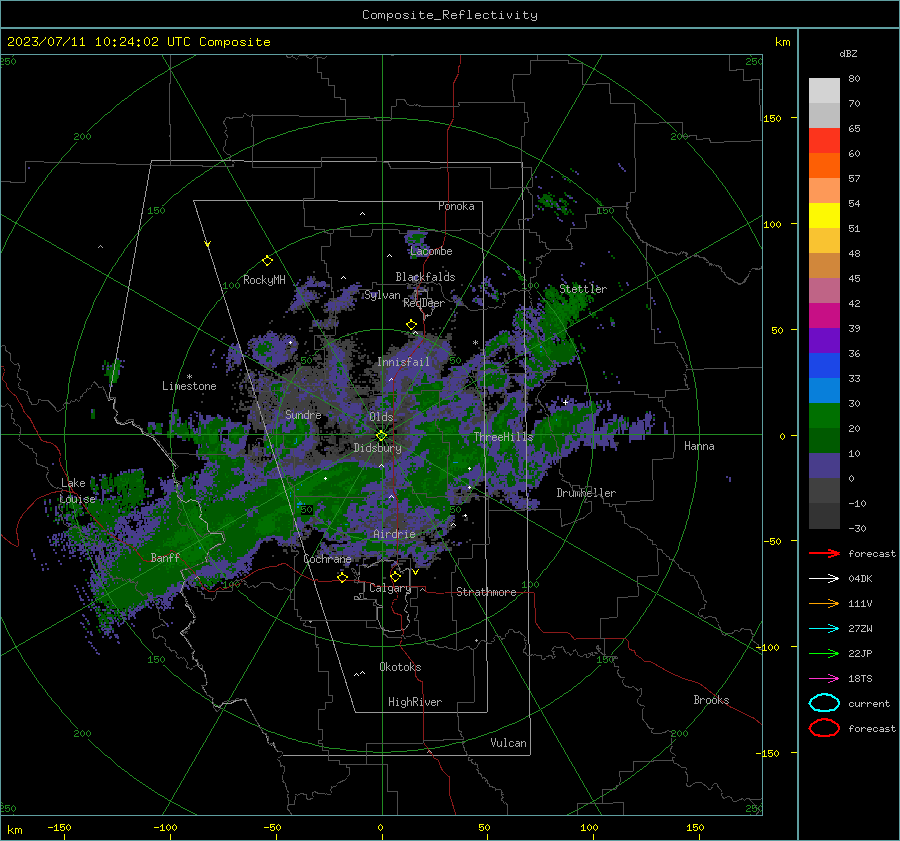Click the Drumheller city label

coord(586,493)
